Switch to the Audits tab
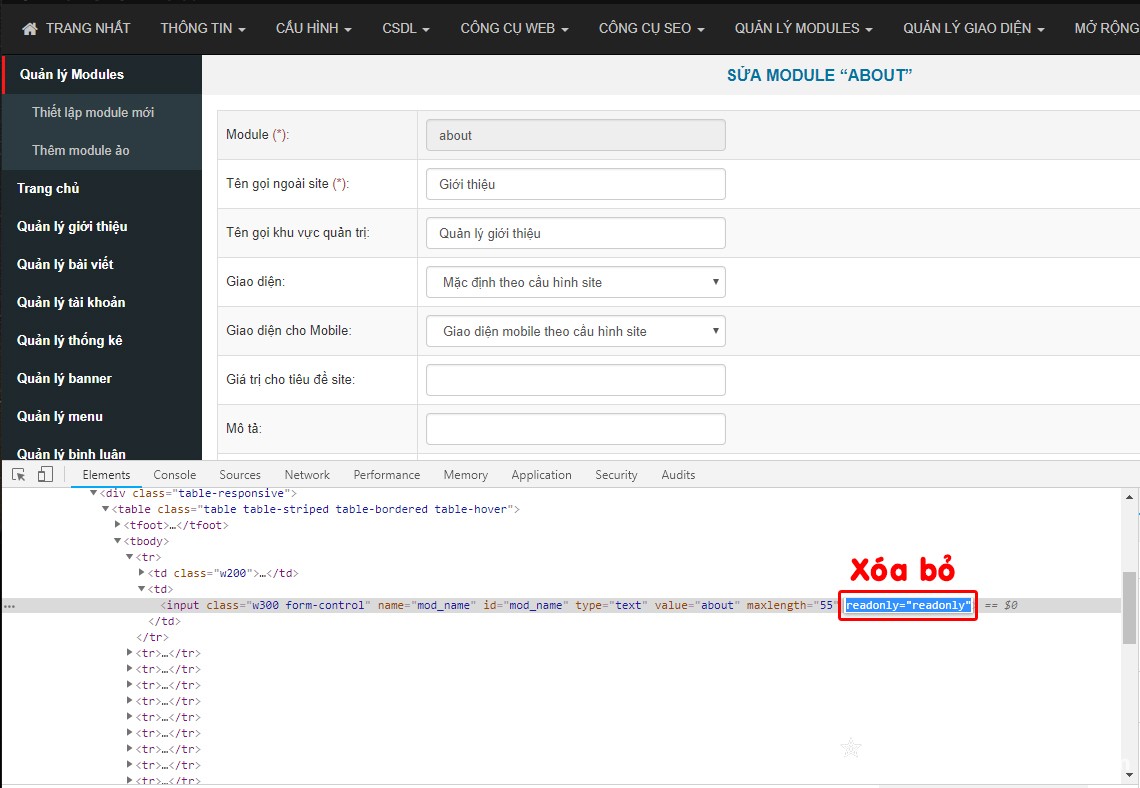The height and width of the screenshot is (788, 1140). click(x=678, y=475)
